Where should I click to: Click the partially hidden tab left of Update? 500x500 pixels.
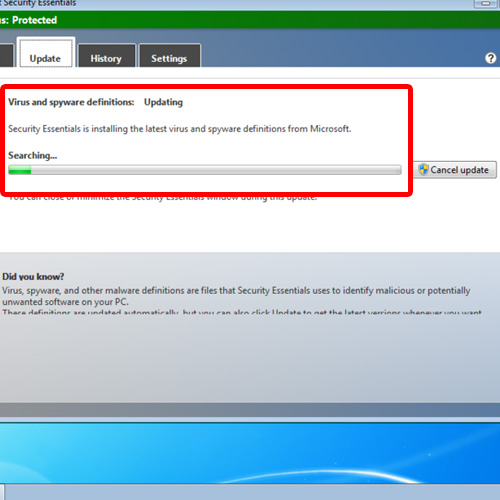click(6, 56)
